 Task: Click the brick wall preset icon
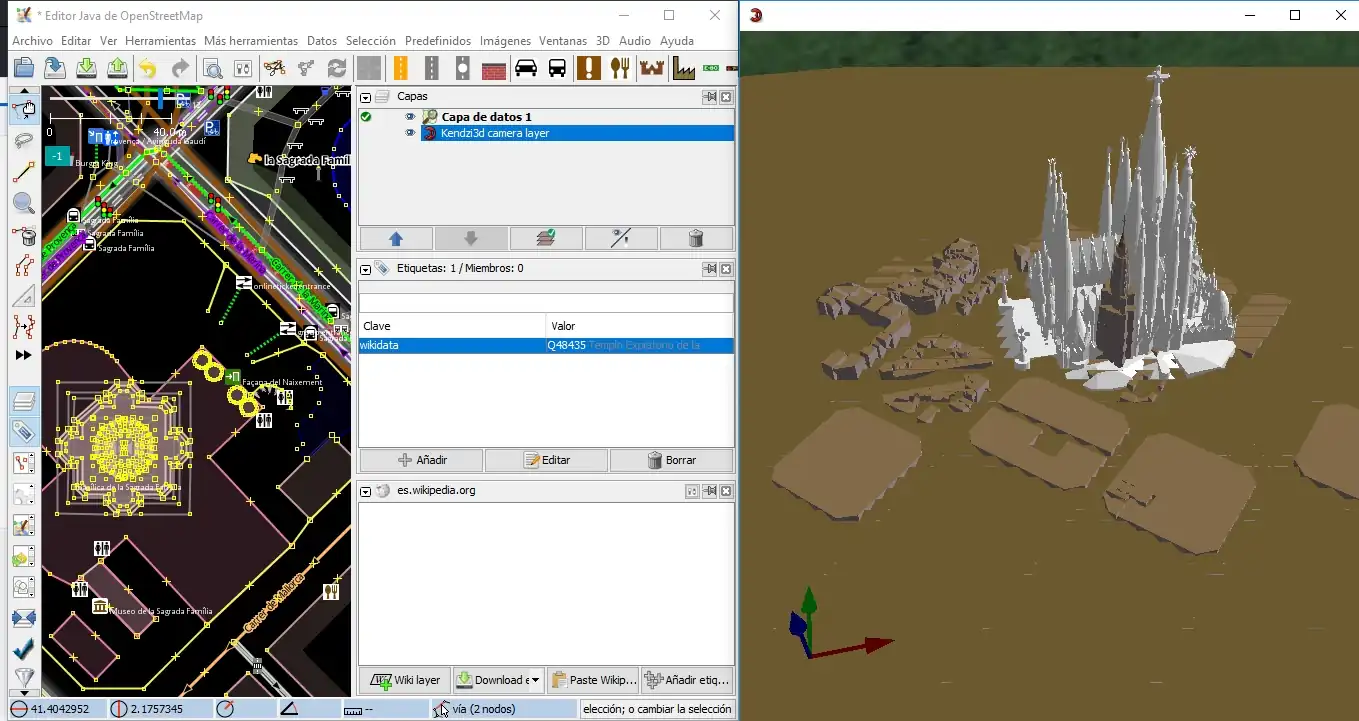(x=494, y=68)
